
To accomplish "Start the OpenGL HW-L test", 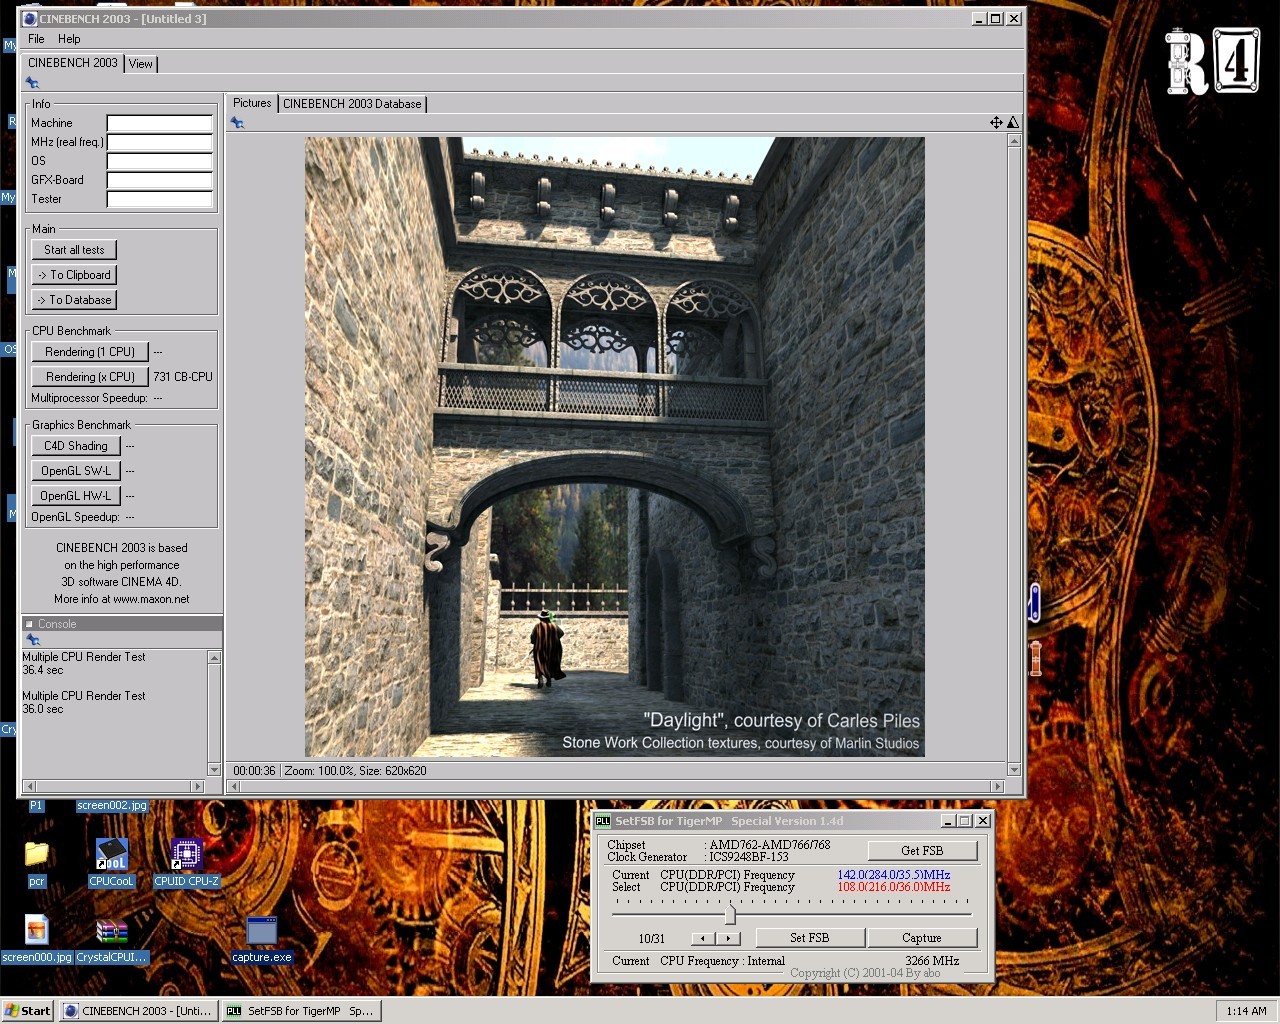I will point(76,496).
